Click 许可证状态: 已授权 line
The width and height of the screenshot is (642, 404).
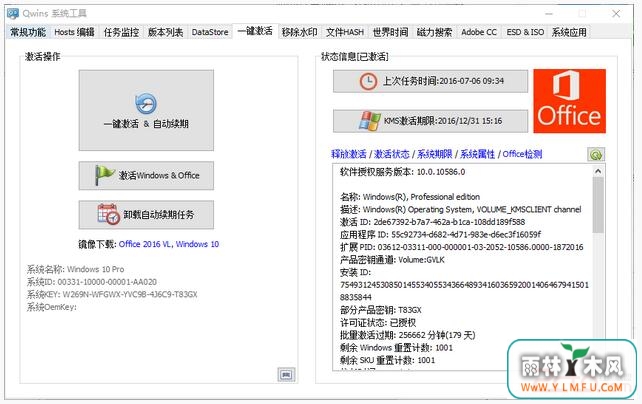coord(378,323)
